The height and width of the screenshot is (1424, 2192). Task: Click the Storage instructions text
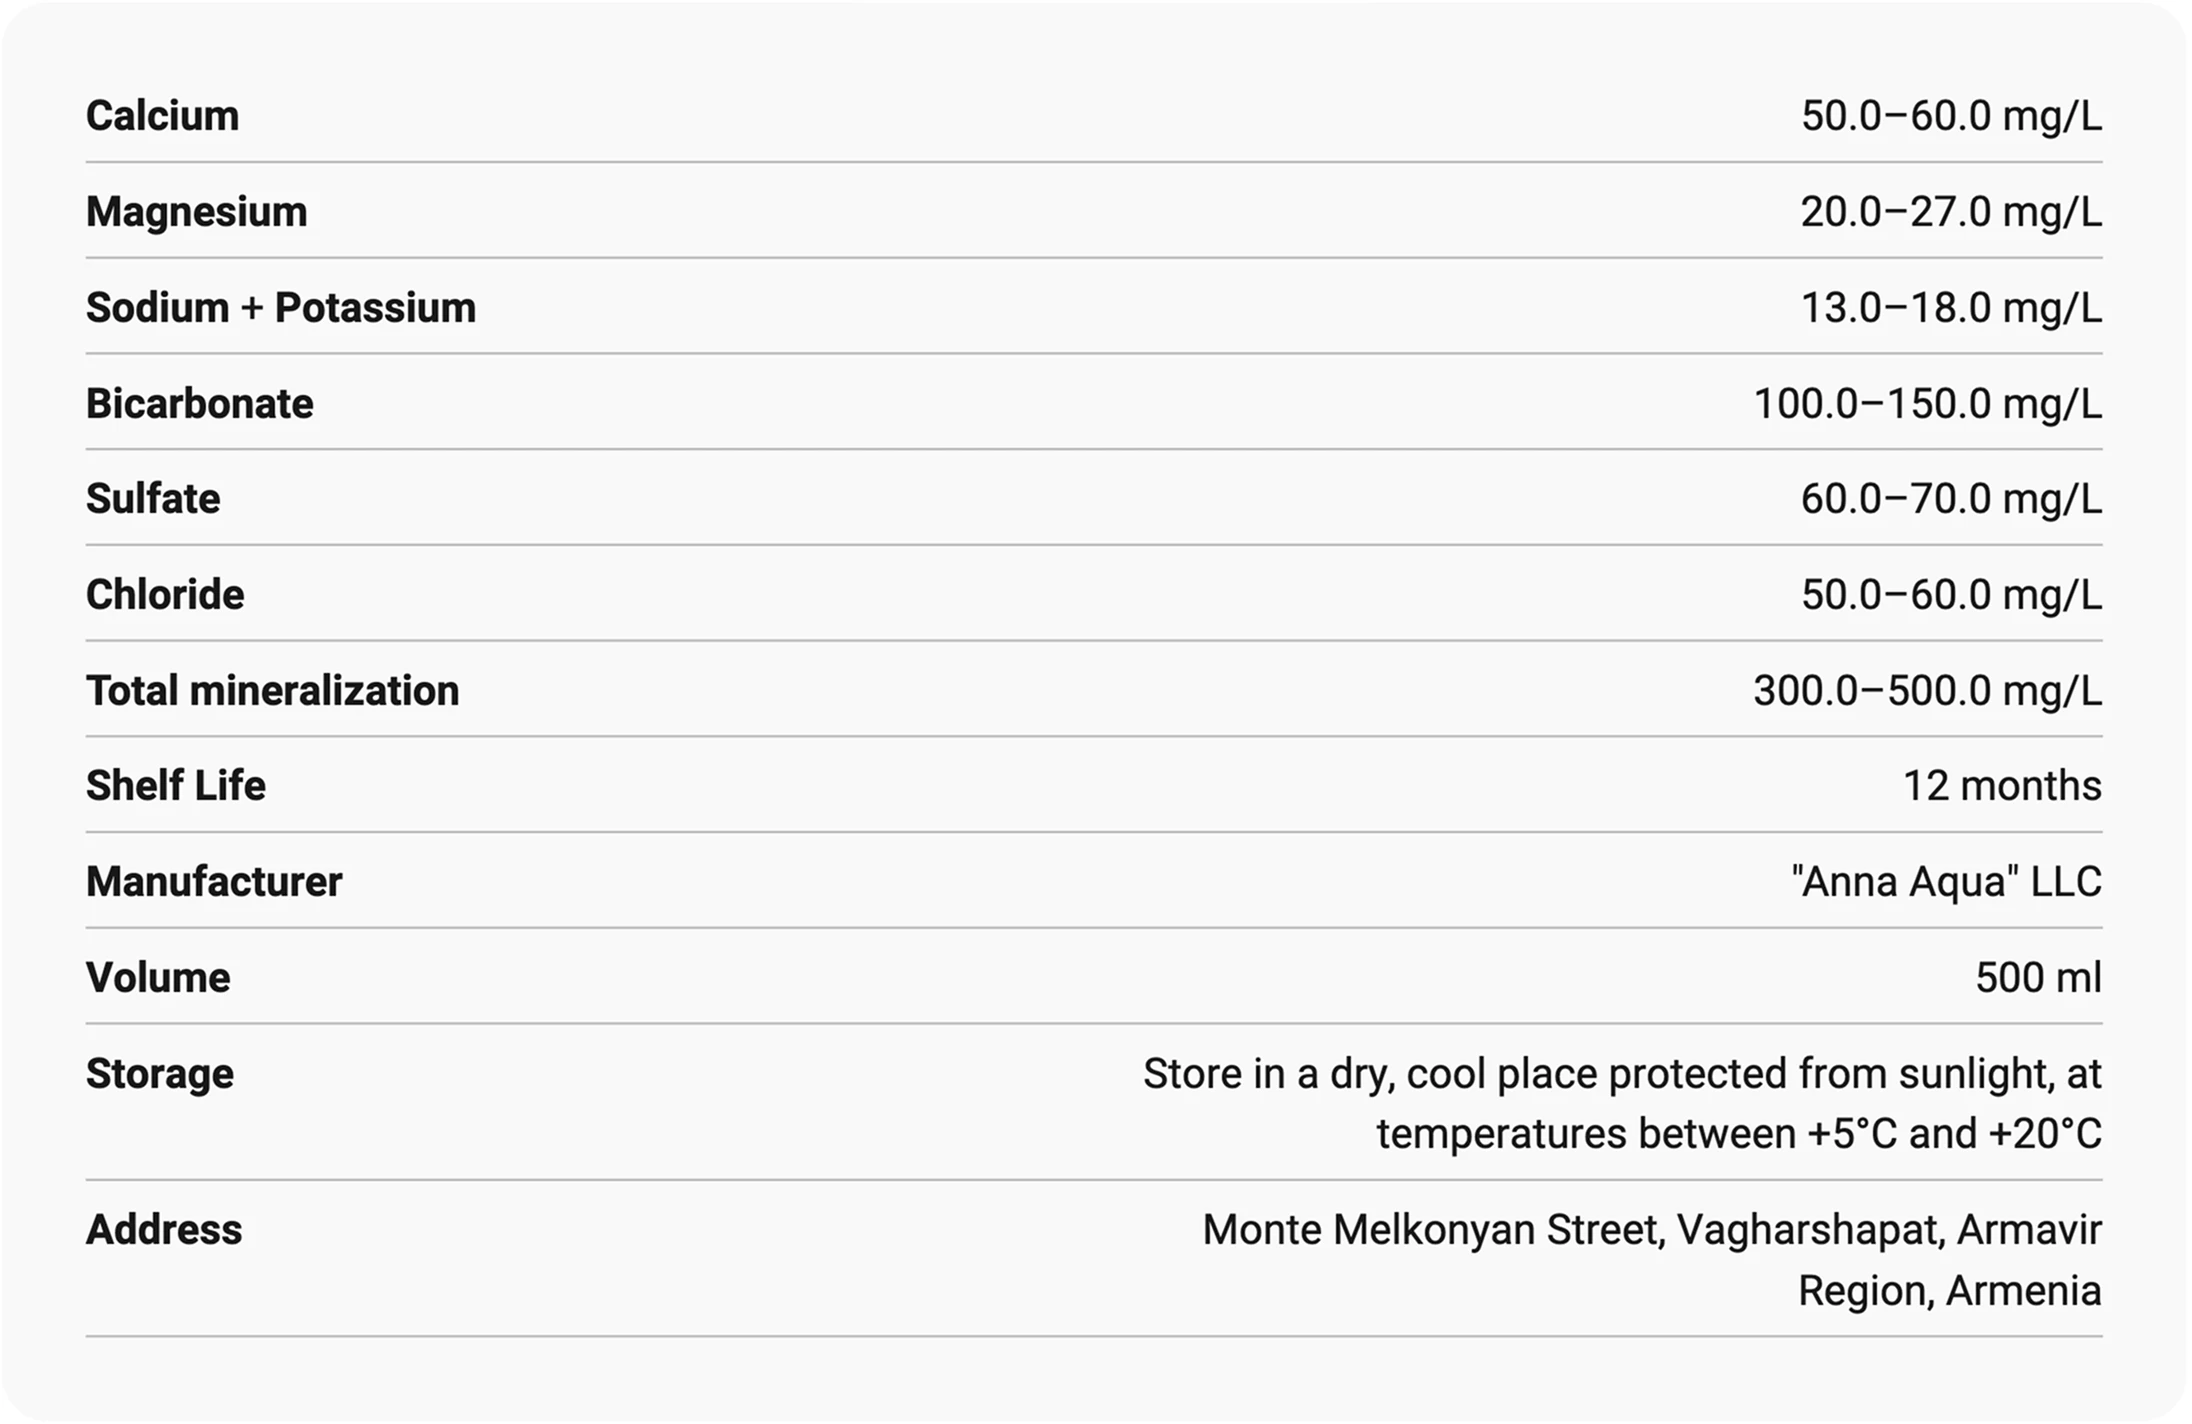[1621, 1103]
